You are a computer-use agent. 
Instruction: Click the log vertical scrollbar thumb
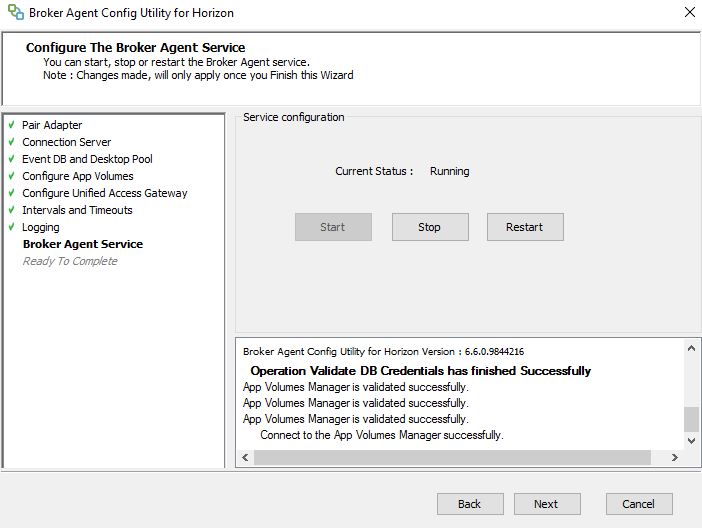click(691, 419)
